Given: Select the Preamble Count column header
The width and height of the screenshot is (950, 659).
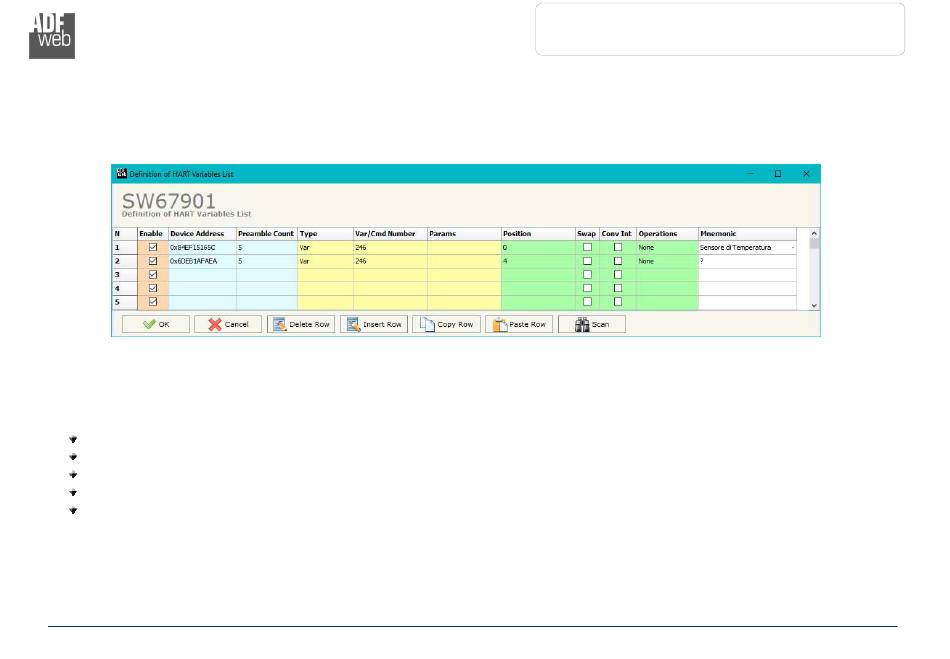Looking at the screenshot, I should click(x=267, y=234).
